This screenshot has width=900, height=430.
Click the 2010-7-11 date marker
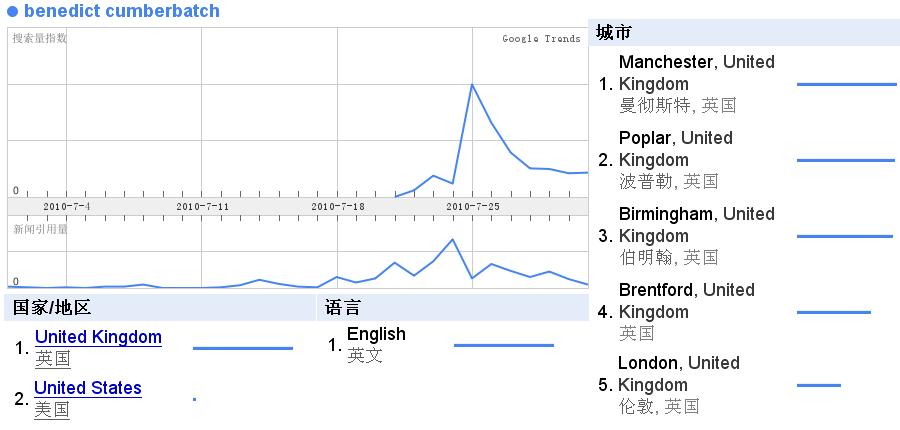tap(203, 206)
